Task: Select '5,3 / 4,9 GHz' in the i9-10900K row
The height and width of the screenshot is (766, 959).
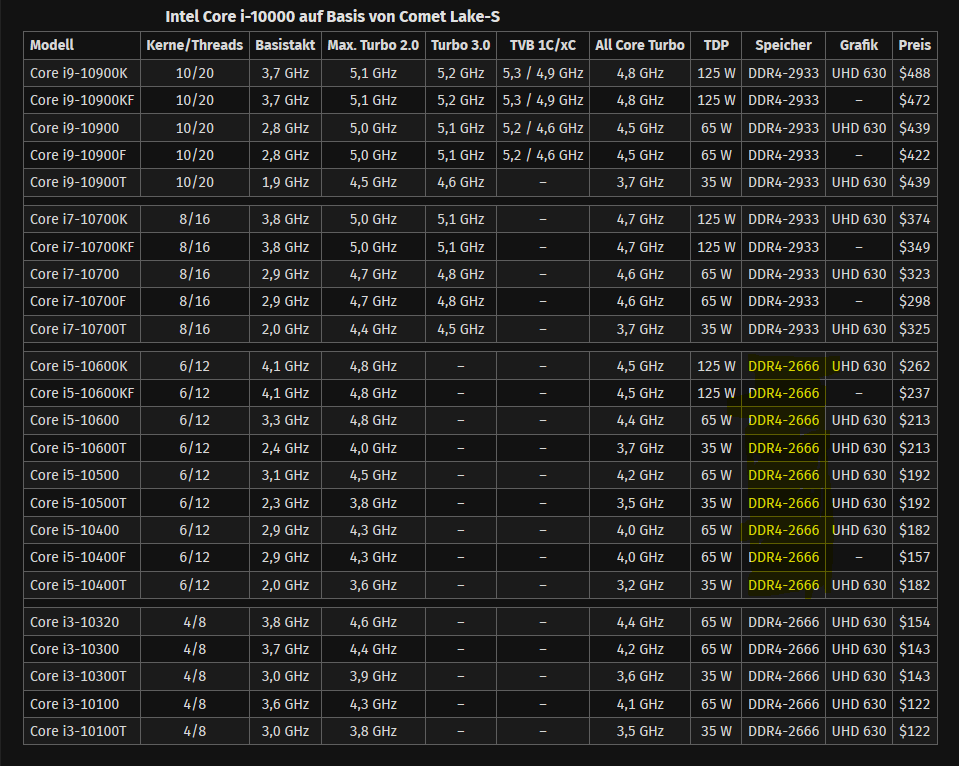Action: (x=542, y=73)
